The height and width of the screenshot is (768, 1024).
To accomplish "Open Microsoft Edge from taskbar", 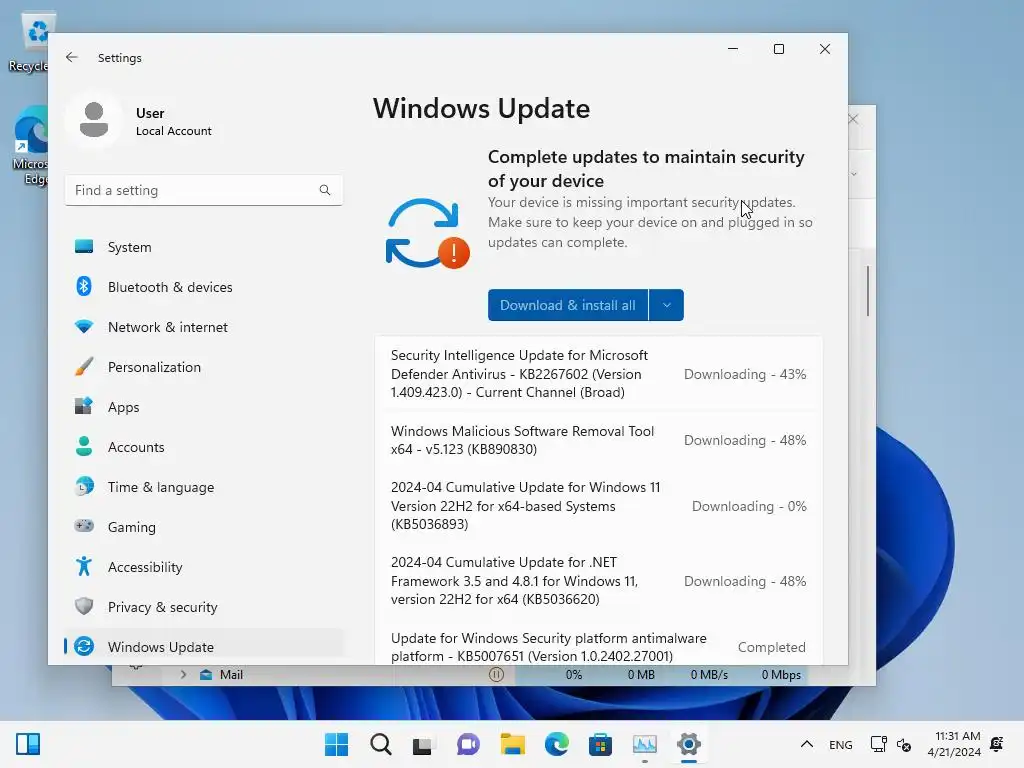I will [x=556, y=744].
